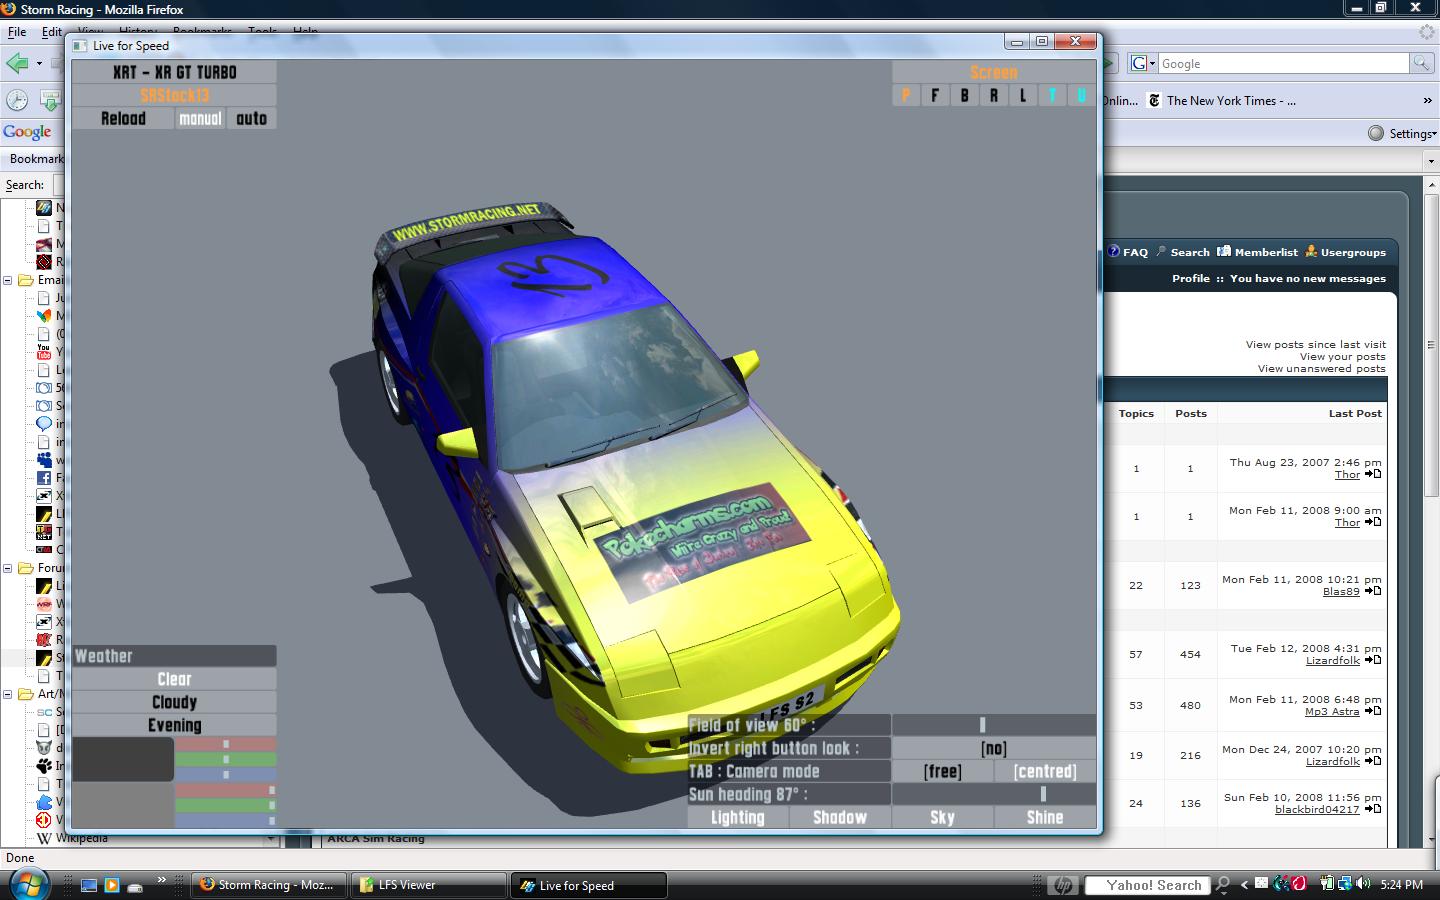Select Cloudy weather option
1440x900 pixels.
pos(174,702)
